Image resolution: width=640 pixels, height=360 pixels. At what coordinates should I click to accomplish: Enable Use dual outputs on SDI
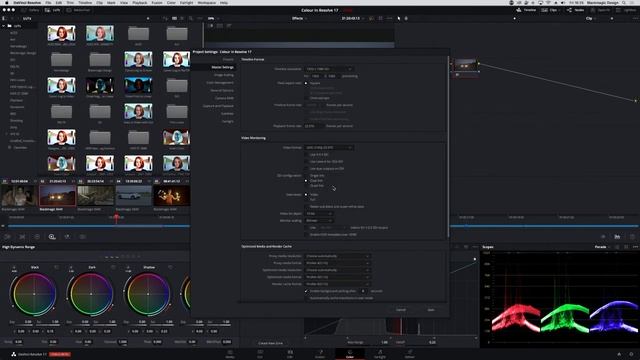point(306,169)
